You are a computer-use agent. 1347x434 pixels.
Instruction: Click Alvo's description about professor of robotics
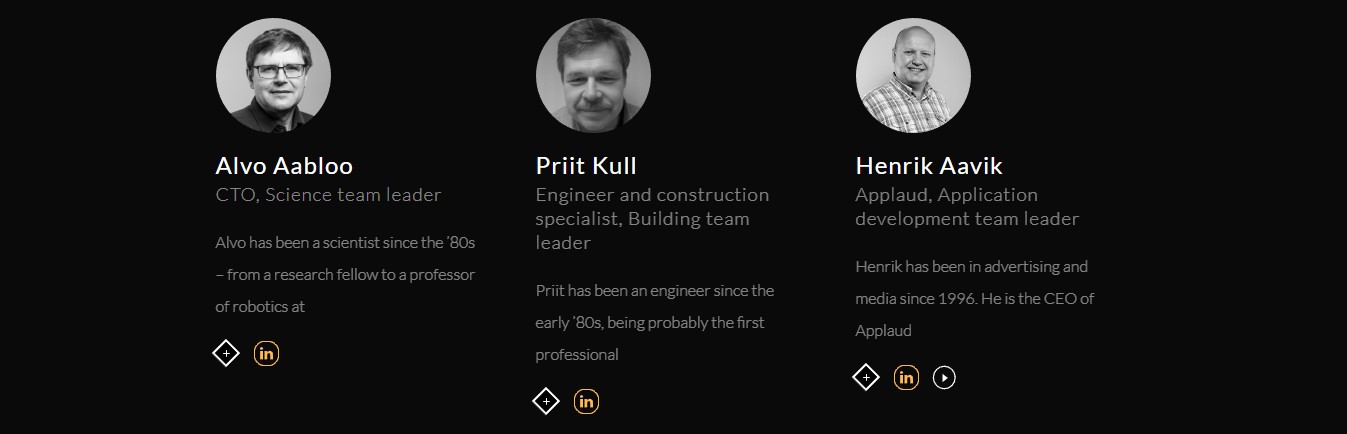tap(345, 274)
